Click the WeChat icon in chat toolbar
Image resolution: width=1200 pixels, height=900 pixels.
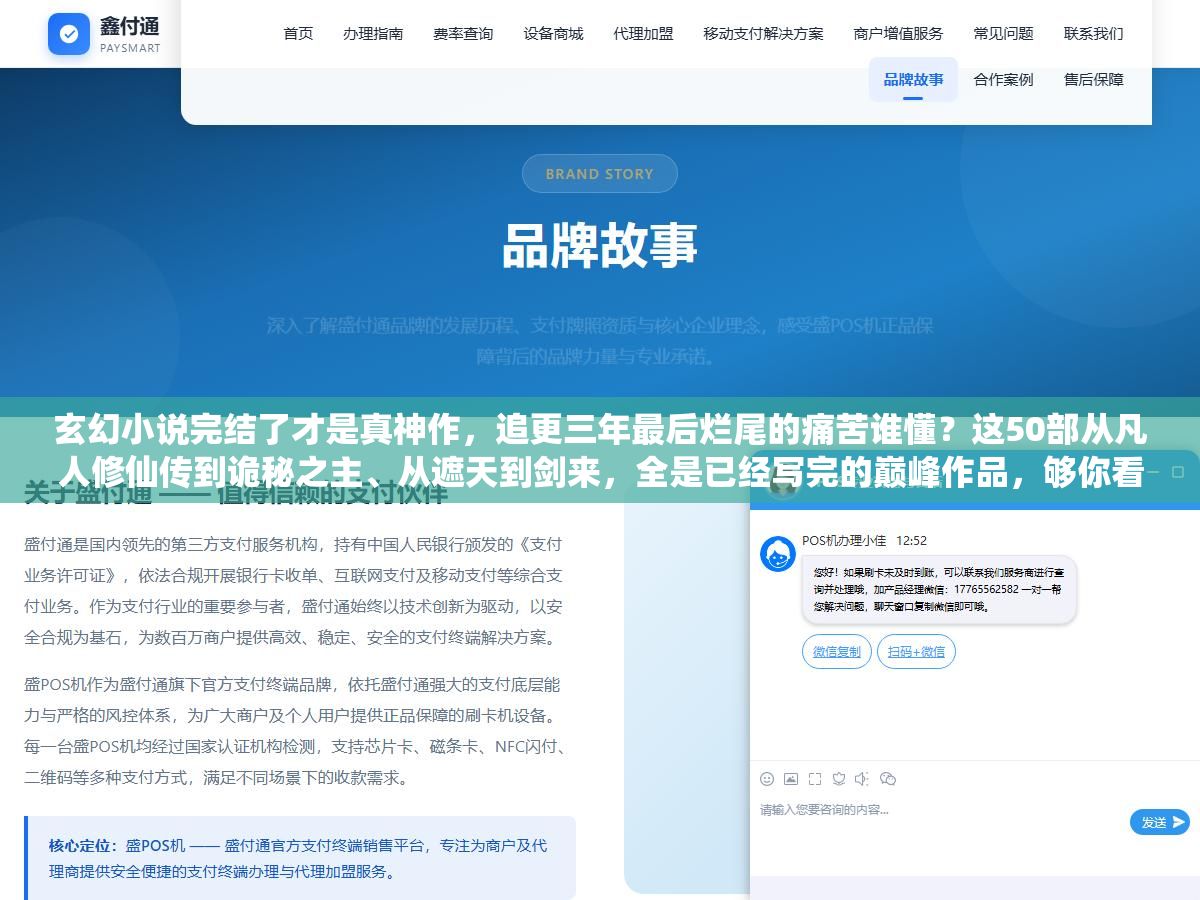point(888,778)
